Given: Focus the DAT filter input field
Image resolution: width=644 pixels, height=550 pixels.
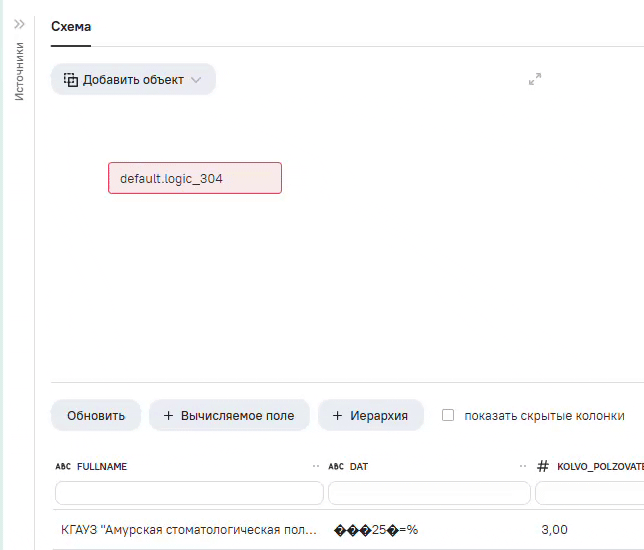Looking at the screenshot, I should tap(429, 493).
